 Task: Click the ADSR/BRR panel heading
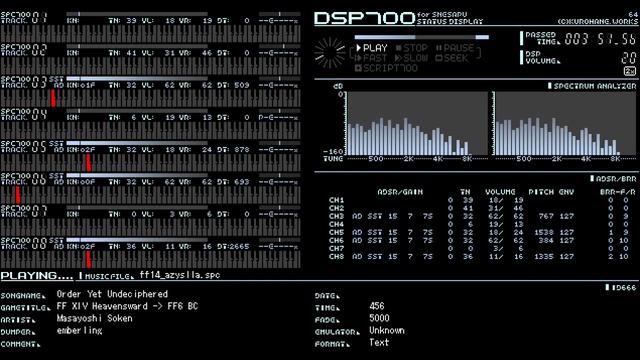[613, 179]
